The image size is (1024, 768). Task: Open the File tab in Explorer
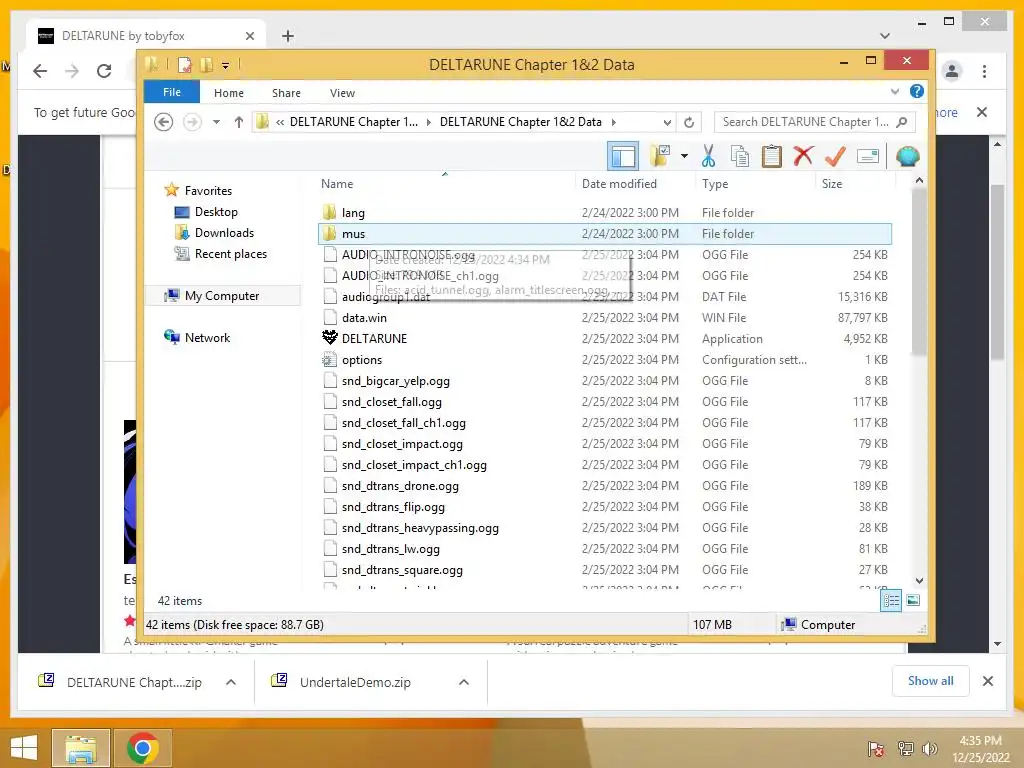(172, 92)
